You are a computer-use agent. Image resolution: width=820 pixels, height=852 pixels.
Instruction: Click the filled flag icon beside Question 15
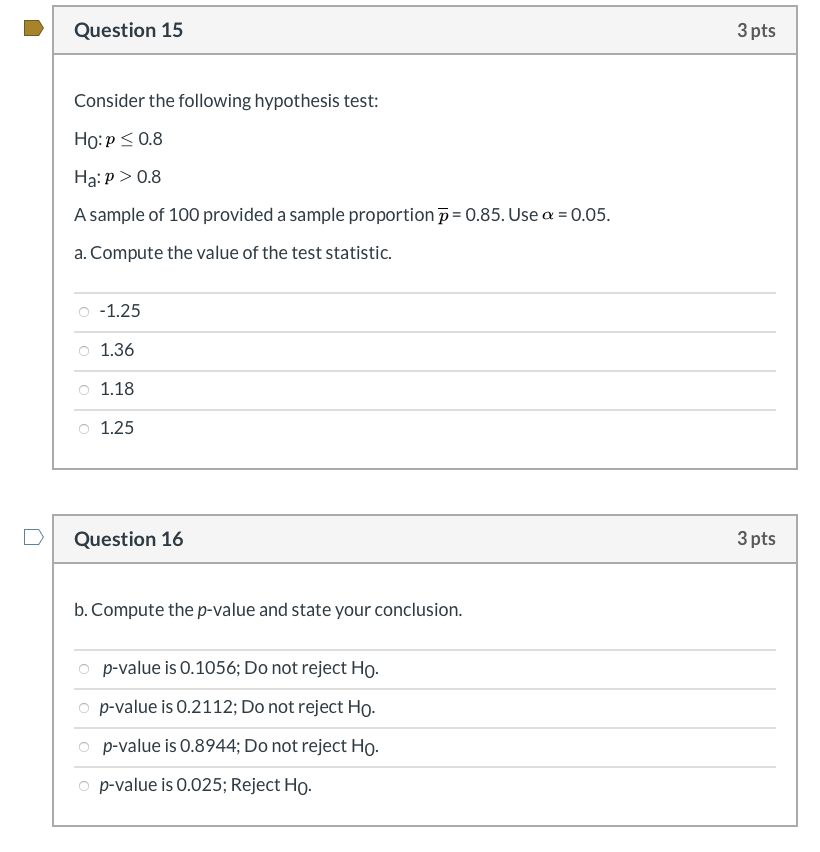point(31,30)
